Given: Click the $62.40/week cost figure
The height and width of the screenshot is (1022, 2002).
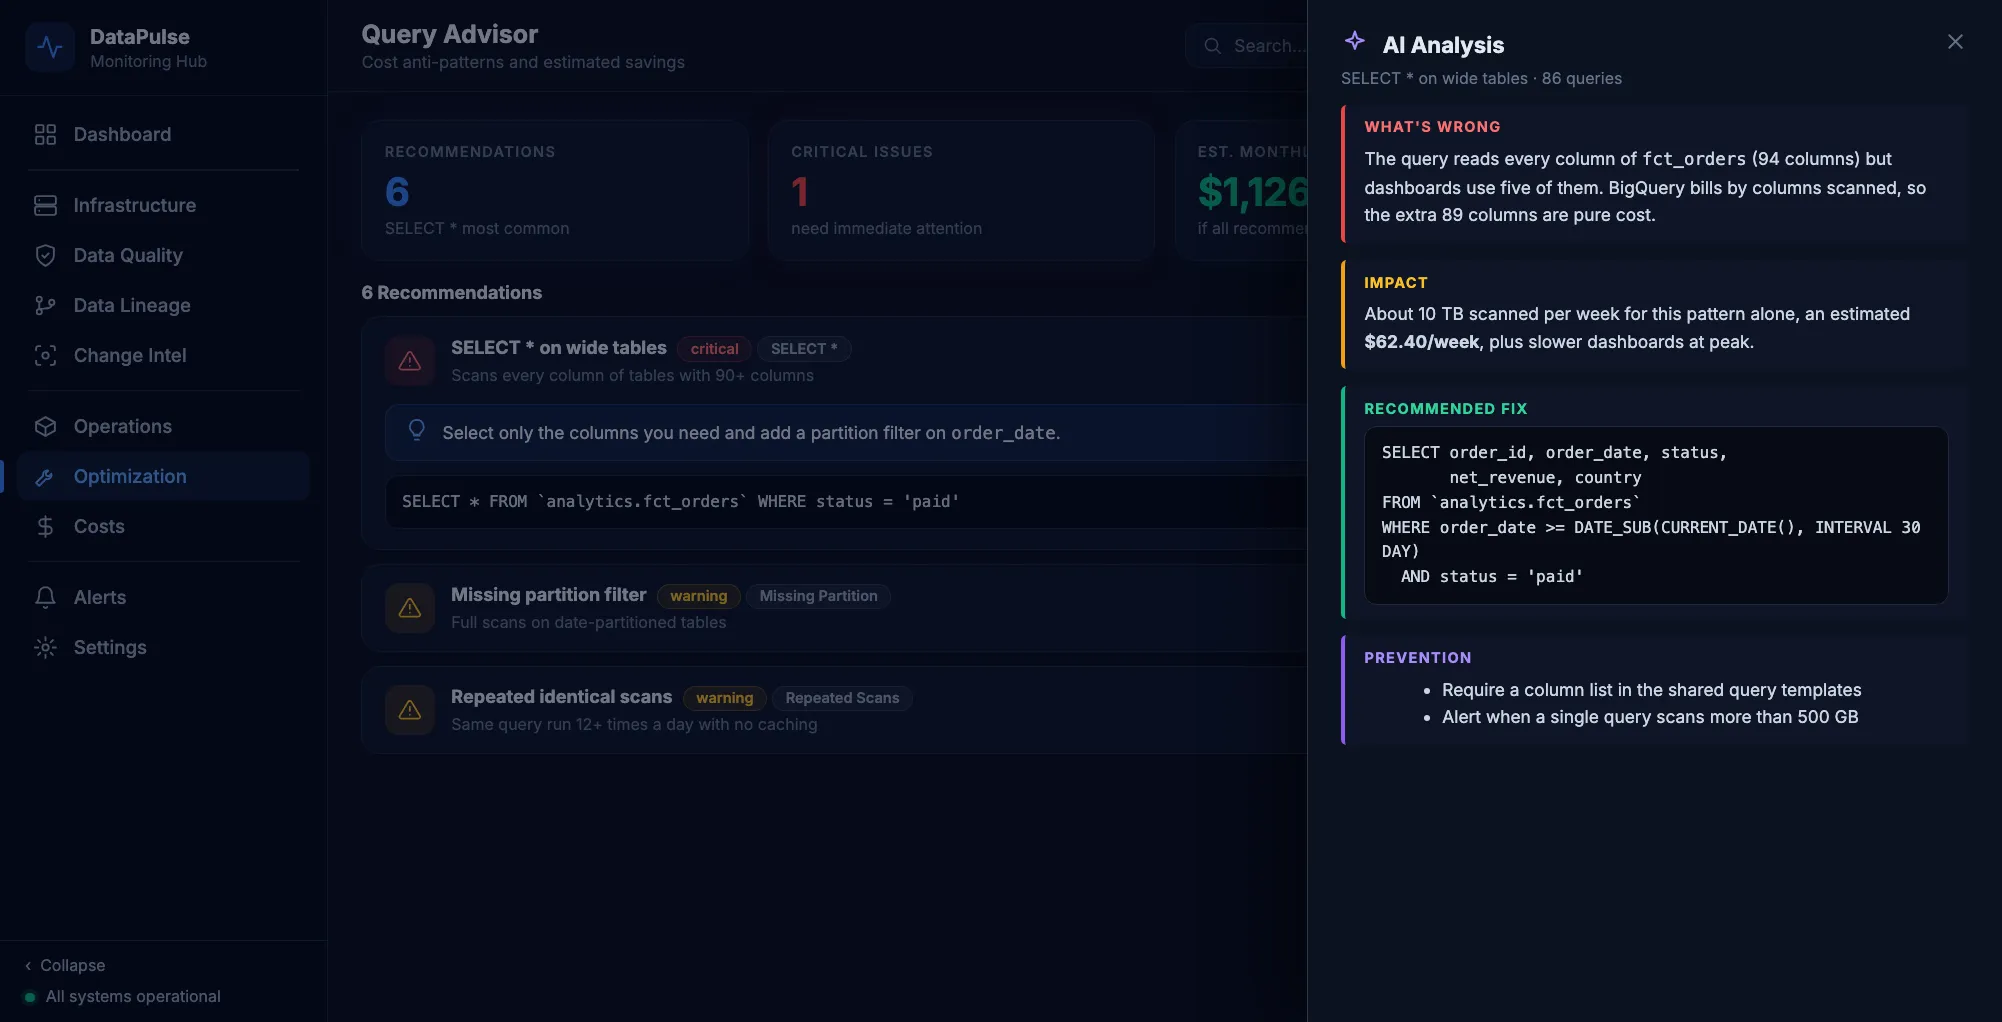Looking at the screenshot, I should click(1422, 342).
